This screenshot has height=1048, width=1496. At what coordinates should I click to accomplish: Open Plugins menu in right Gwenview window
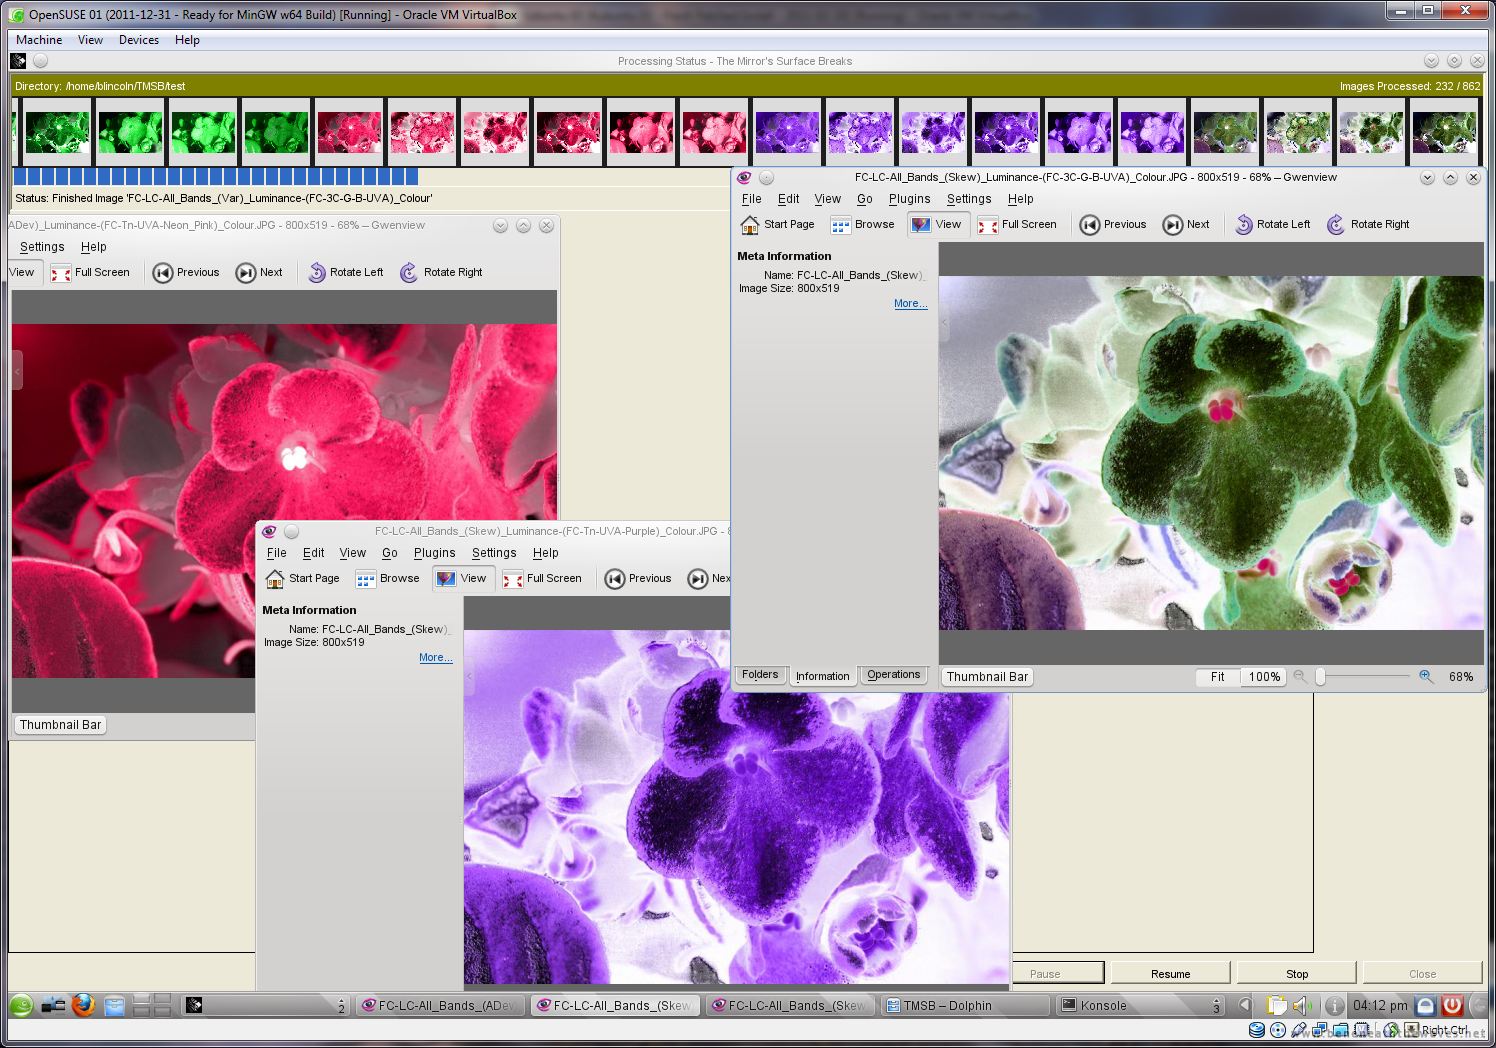[x=909, y=199]
